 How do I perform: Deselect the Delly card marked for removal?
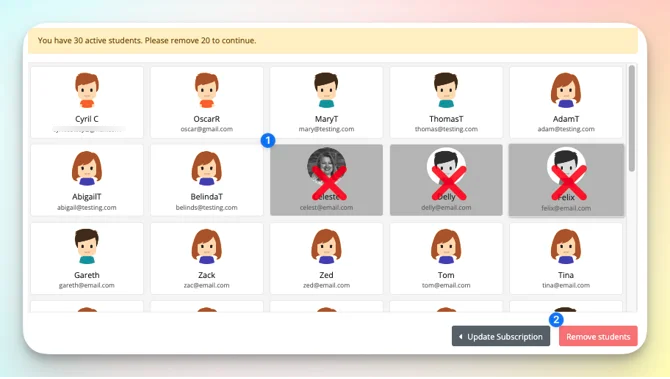coord(446,180)
